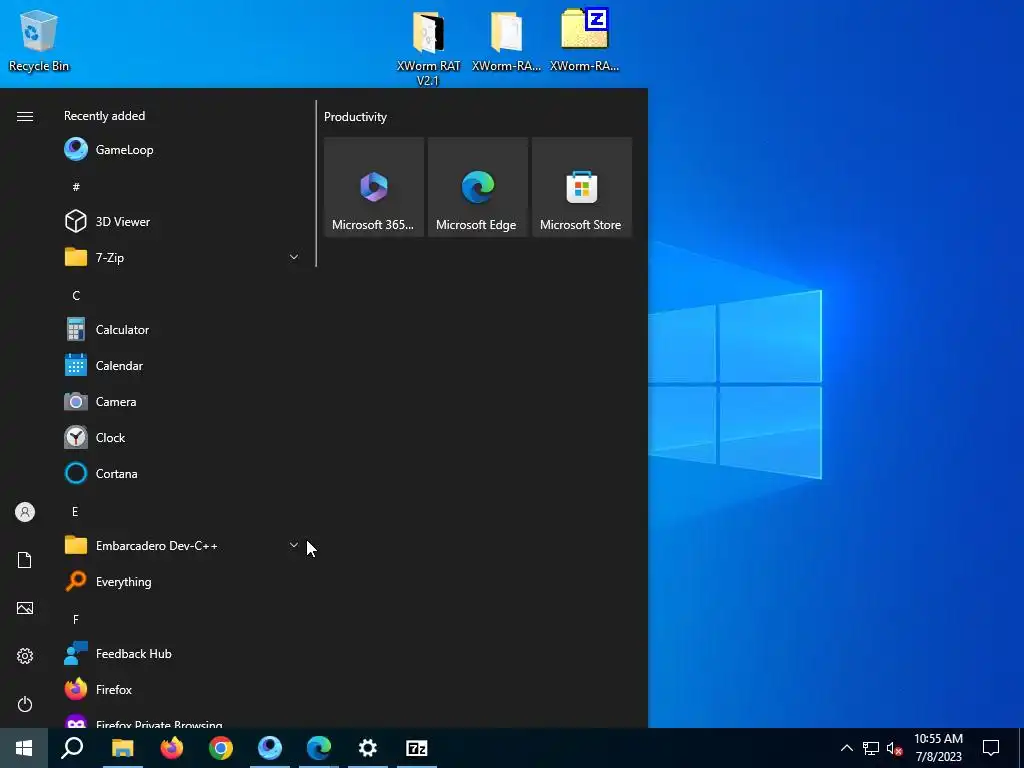Open Calculator app
The image size is (1024, 768).
(x=182, y=330)
